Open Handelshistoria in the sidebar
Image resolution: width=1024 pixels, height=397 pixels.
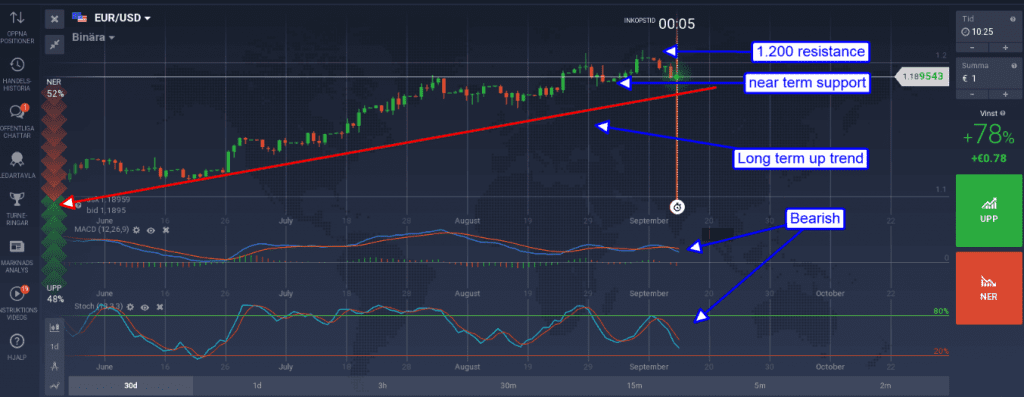[18, 72]
